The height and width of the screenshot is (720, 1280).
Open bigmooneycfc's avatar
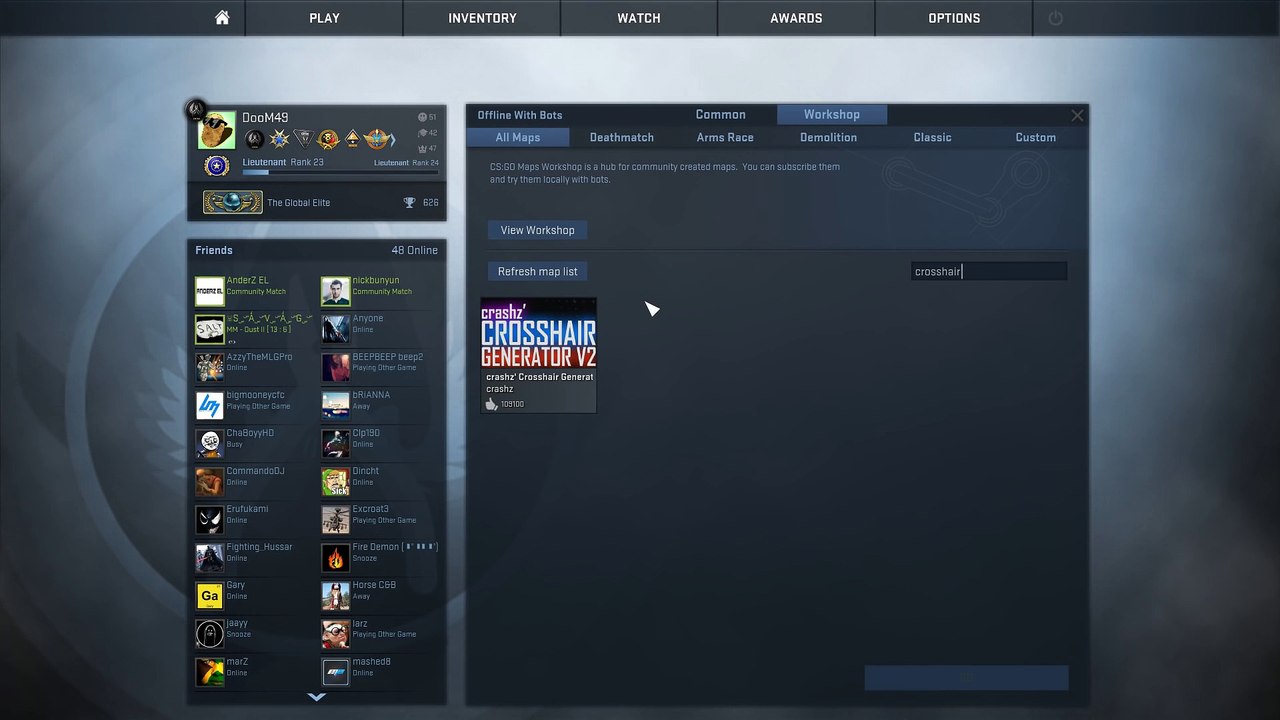pyautogui.click(x=209, y=405)
